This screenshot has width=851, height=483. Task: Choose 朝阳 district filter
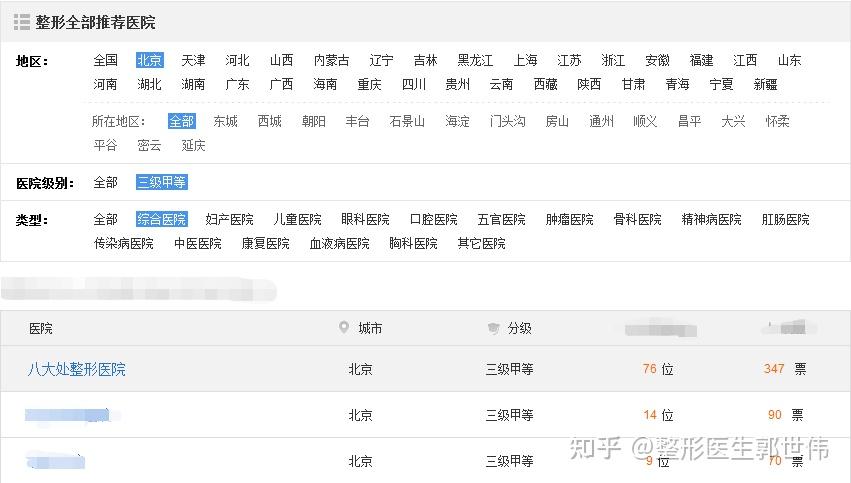click(314, 122)
